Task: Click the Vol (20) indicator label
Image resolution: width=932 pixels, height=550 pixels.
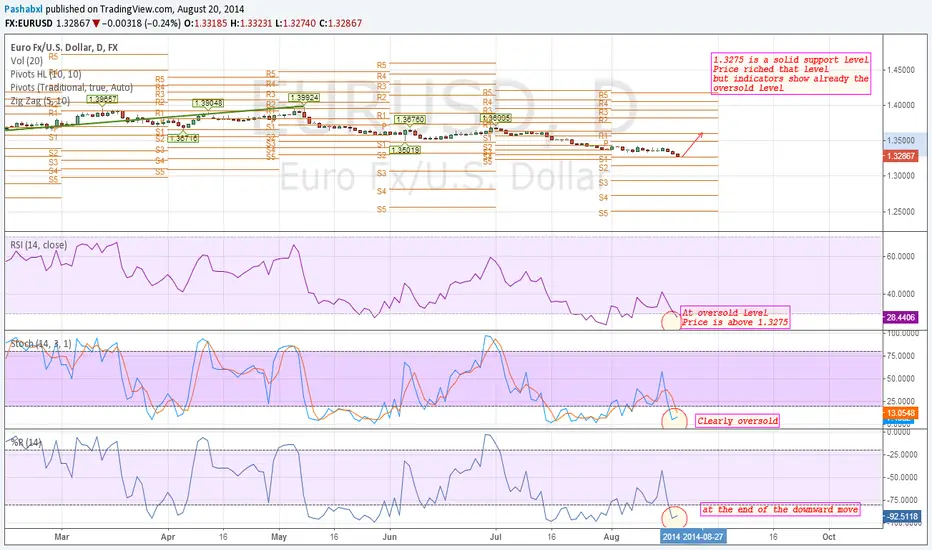Action: [27, 61]
